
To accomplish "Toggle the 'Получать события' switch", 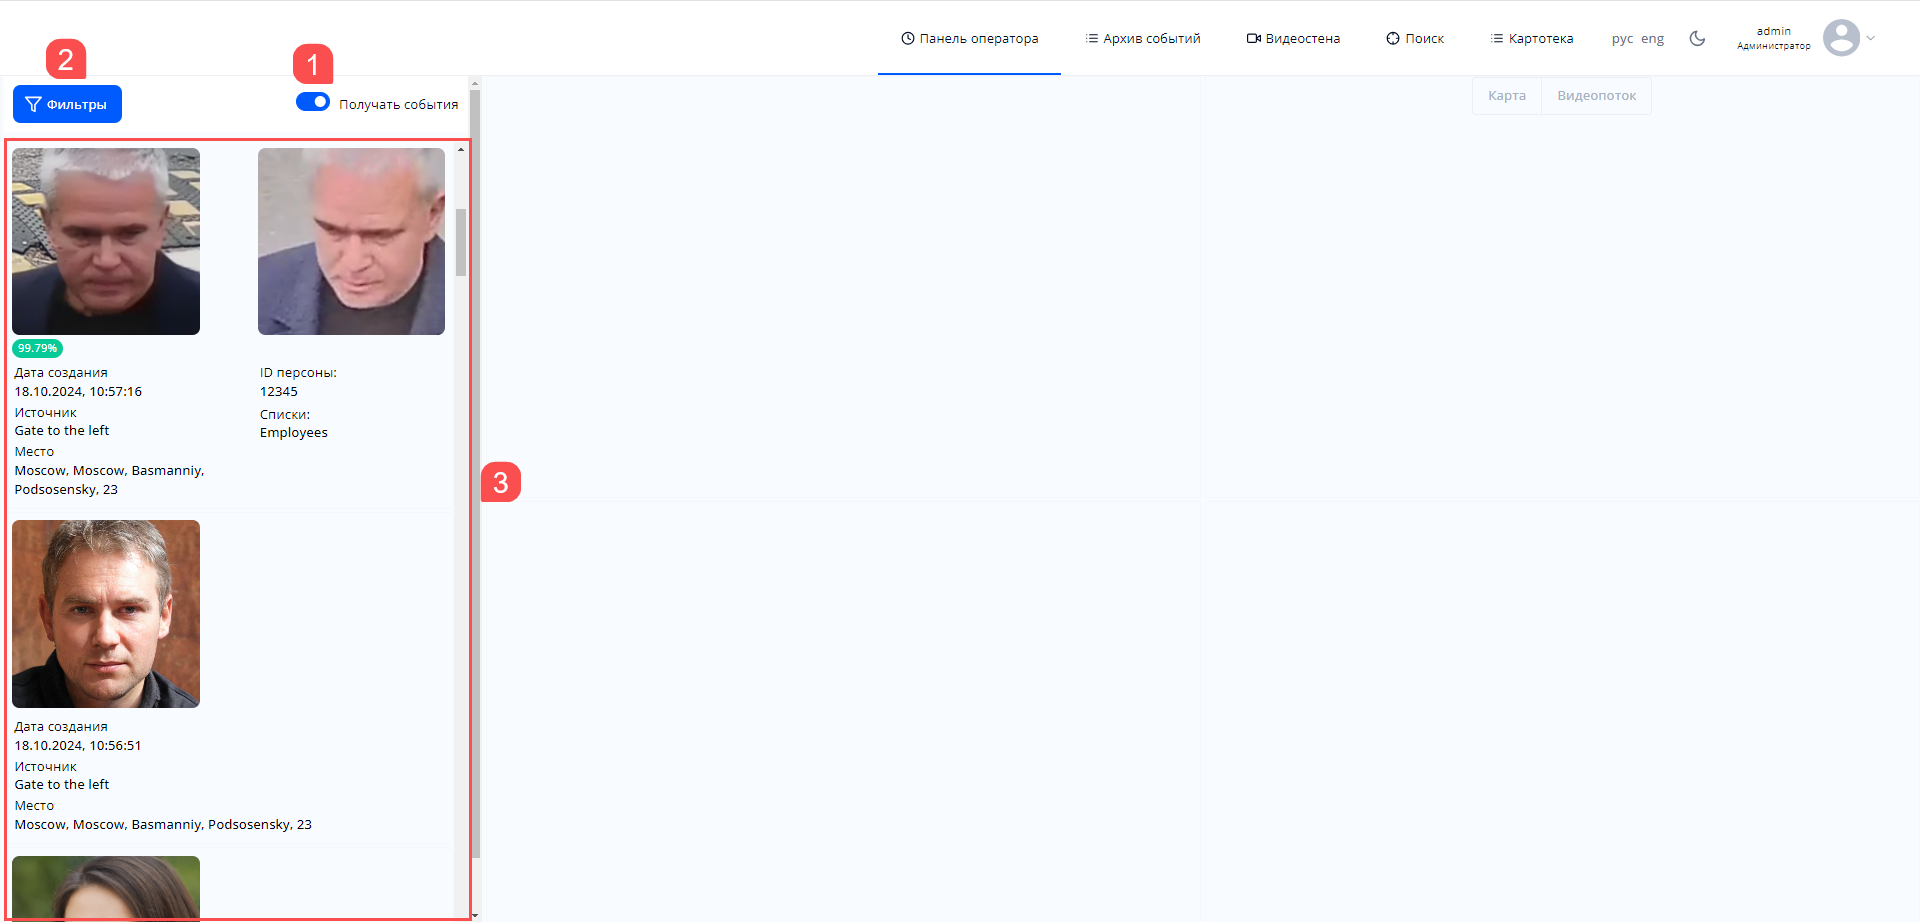I will tap(313, 102).
